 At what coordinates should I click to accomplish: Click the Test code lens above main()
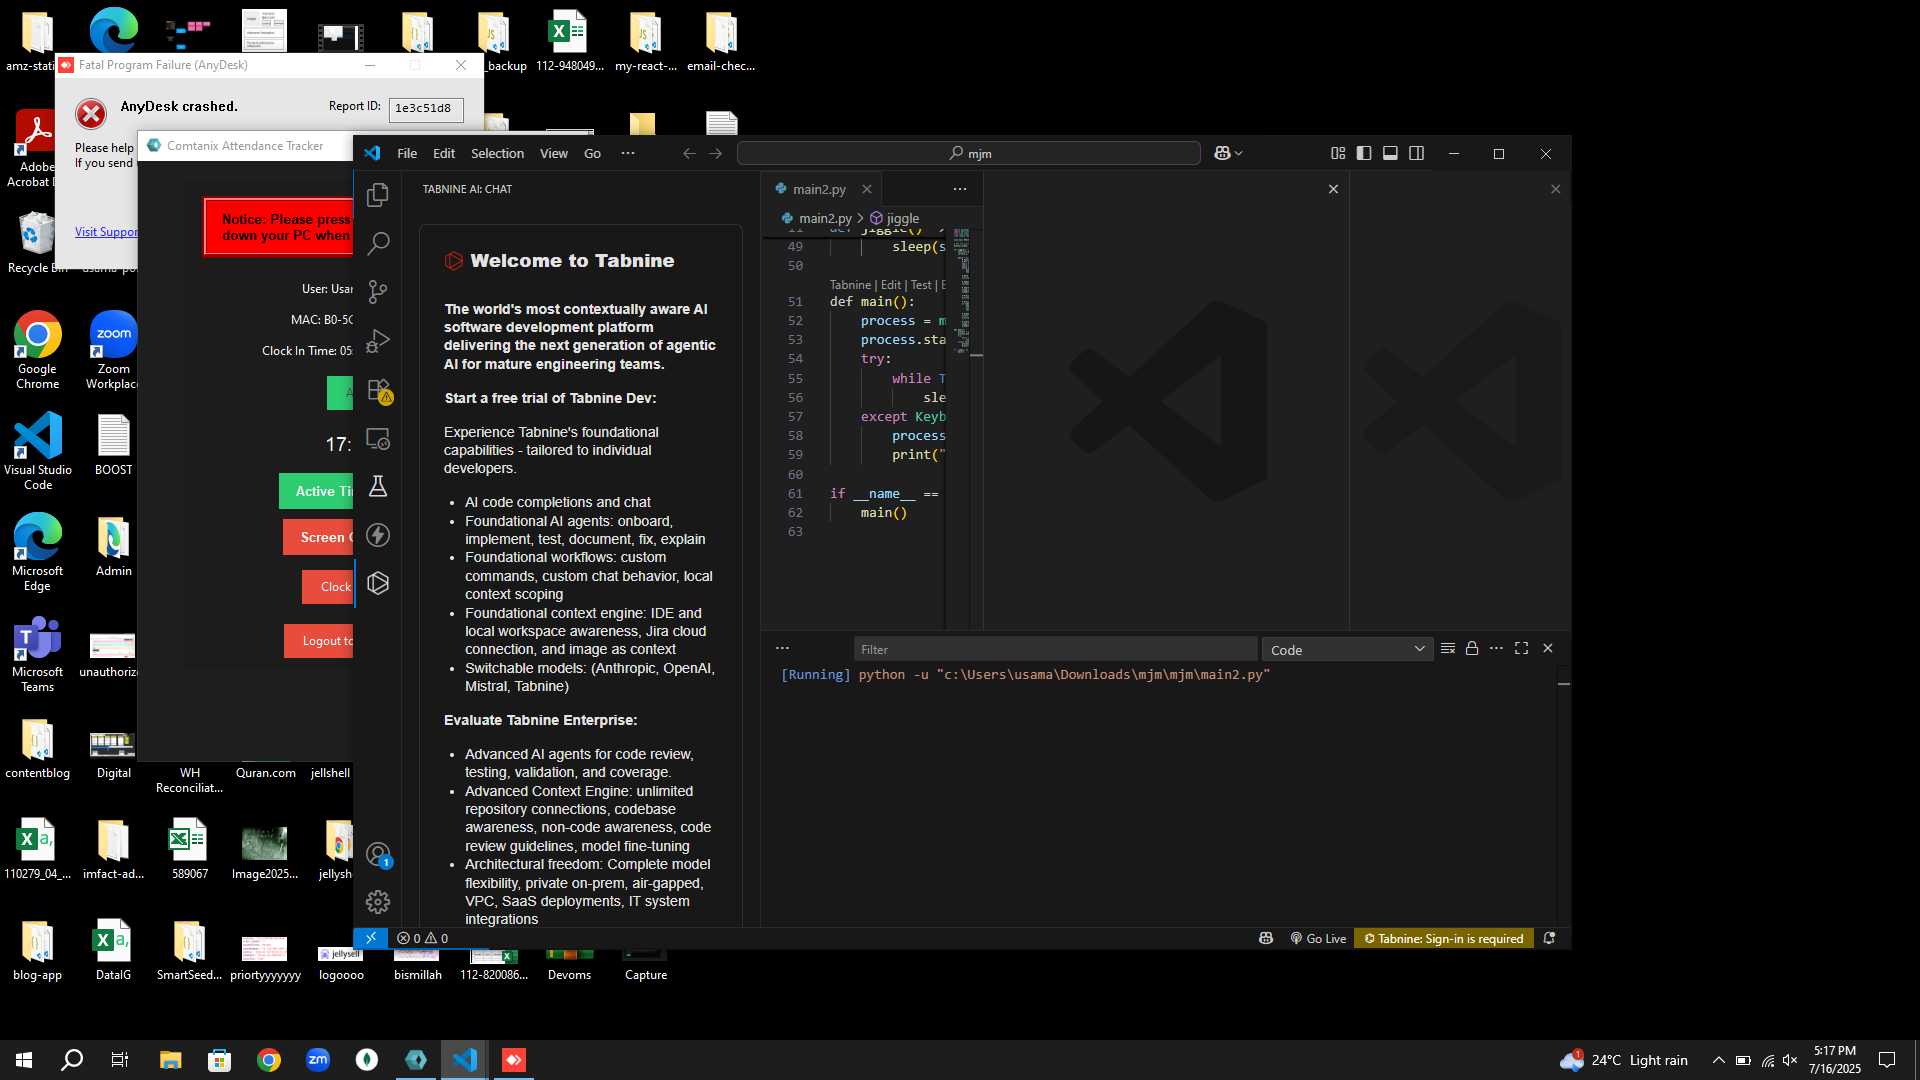[921, 285]
